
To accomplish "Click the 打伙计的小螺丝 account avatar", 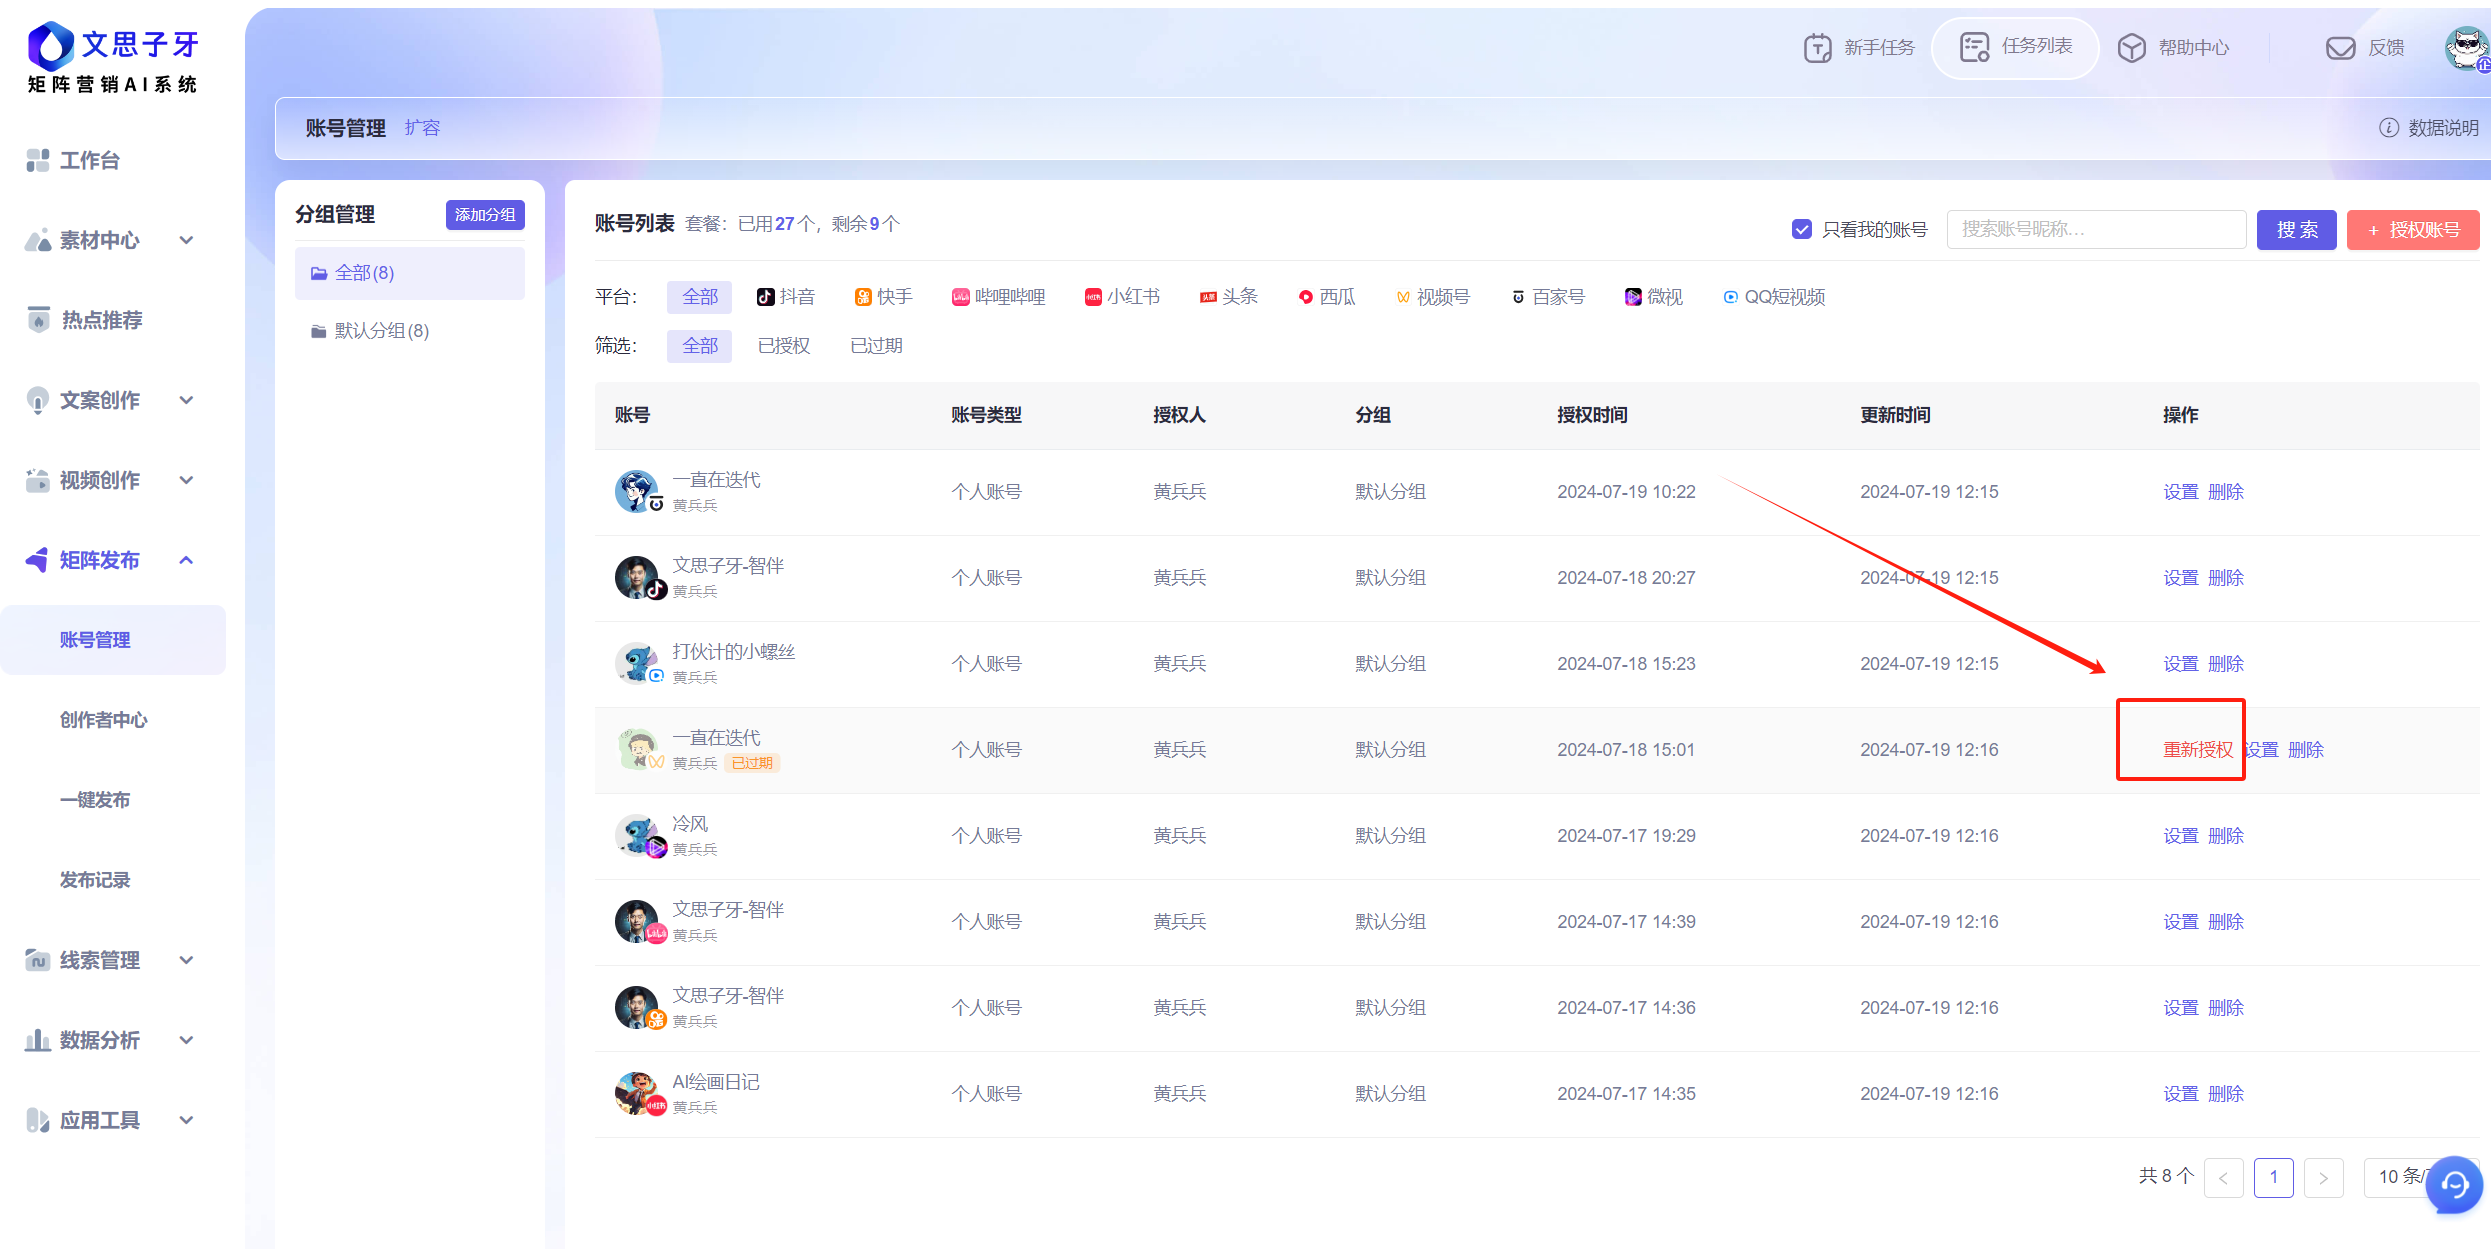I will tap(637, 663).
